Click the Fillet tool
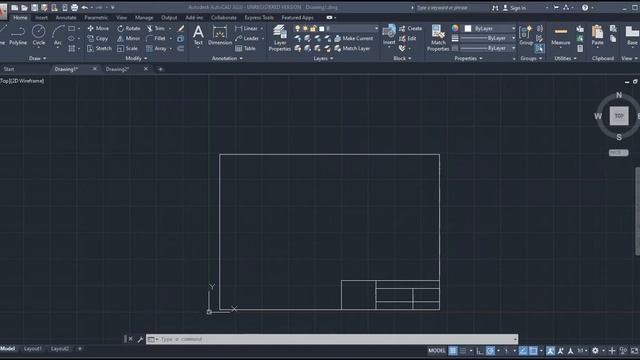Image resolution: width=640 pixels, height=360 pixels. tap(156, 38)
